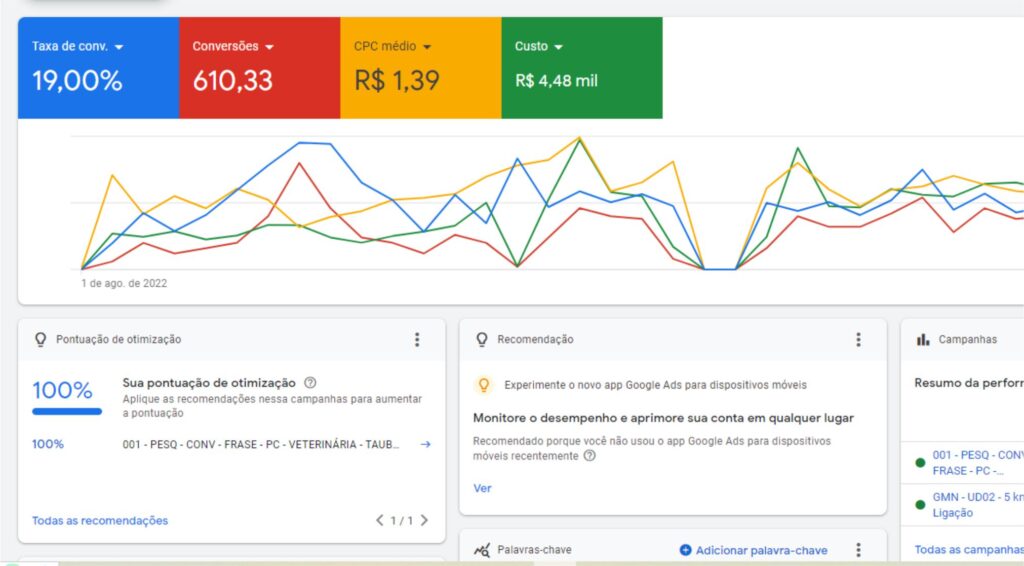Click the lightbulb icon beside Recomendação

[482, 339]
